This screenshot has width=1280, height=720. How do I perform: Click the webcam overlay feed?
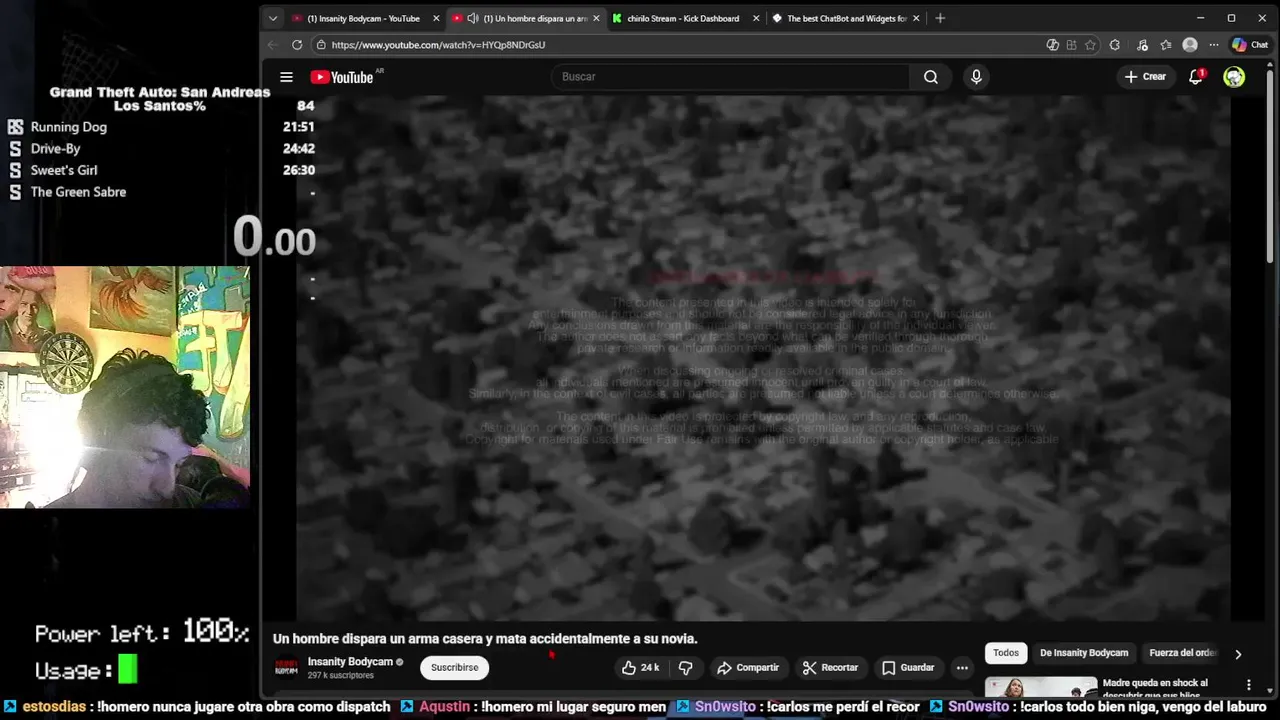click(125, 387)
